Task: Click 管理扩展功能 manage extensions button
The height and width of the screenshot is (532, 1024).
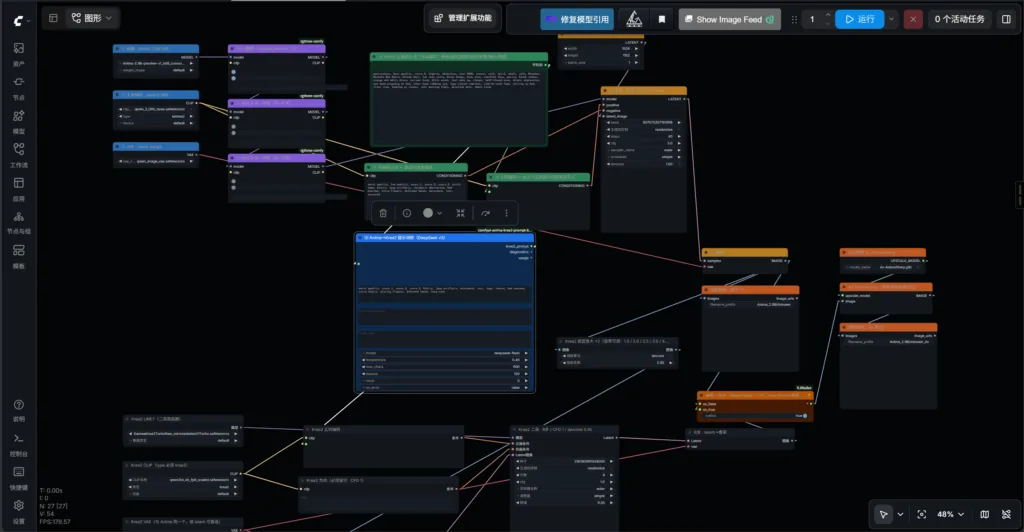Action: (463, 18)
